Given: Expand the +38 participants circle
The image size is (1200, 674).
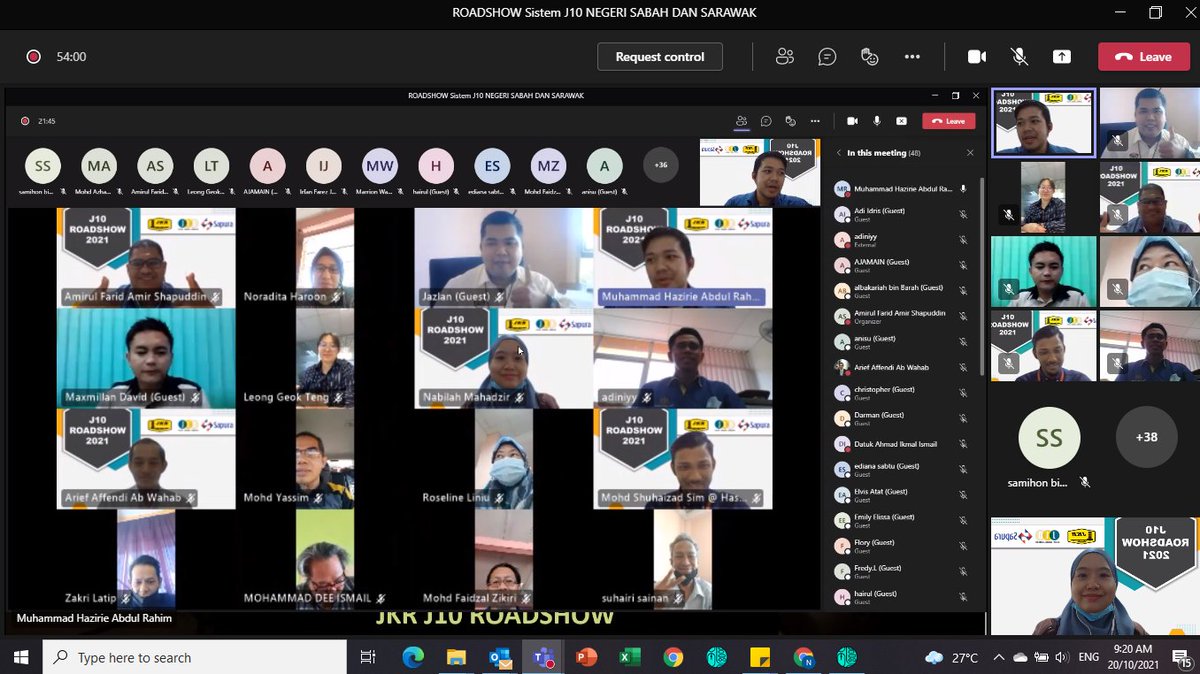Looking at the screenshot, I should [x=1146, y=437].
